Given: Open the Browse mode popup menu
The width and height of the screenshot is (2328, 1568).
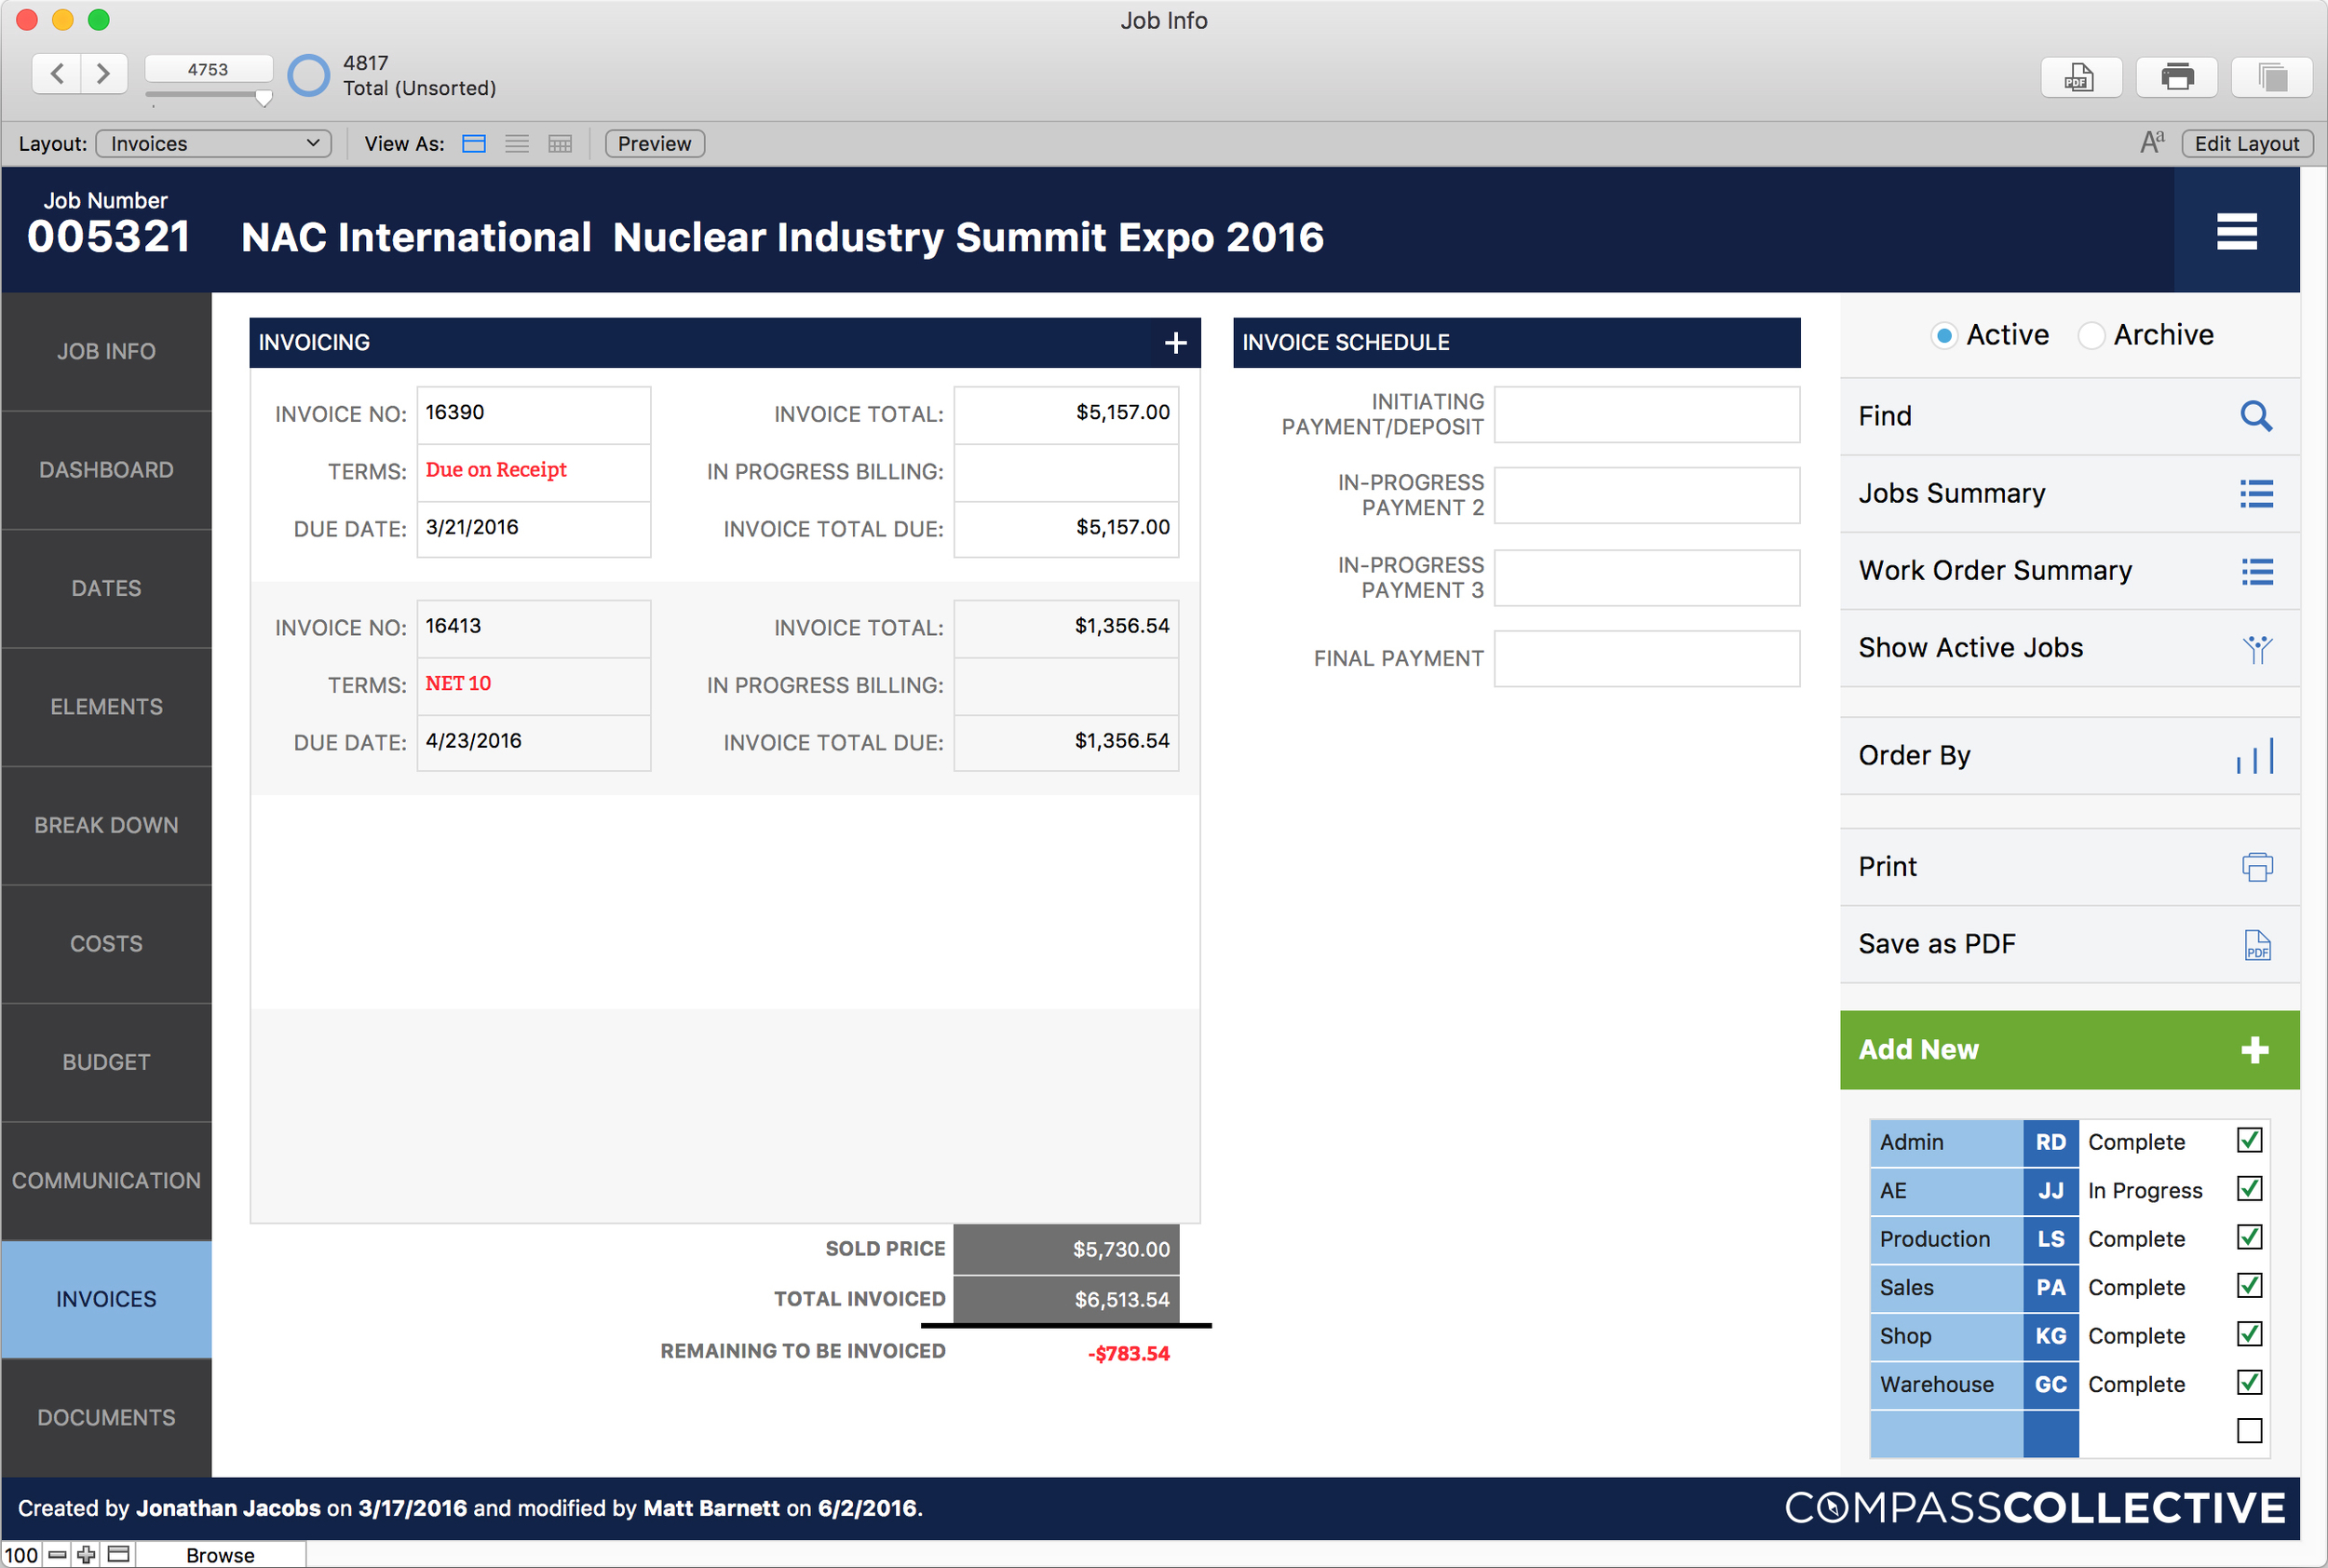Looking at the screenshot, I should point(220,1555).
